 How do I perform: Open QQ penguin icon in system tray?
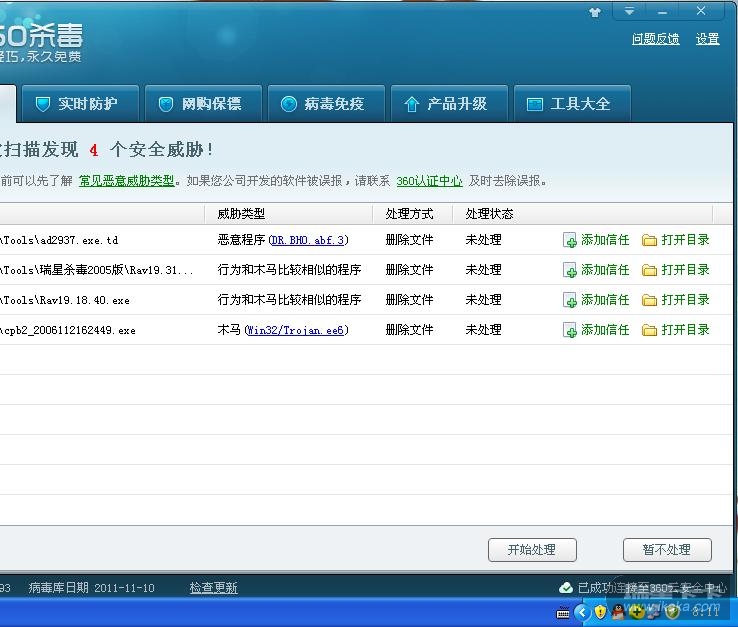pos(618,611)
